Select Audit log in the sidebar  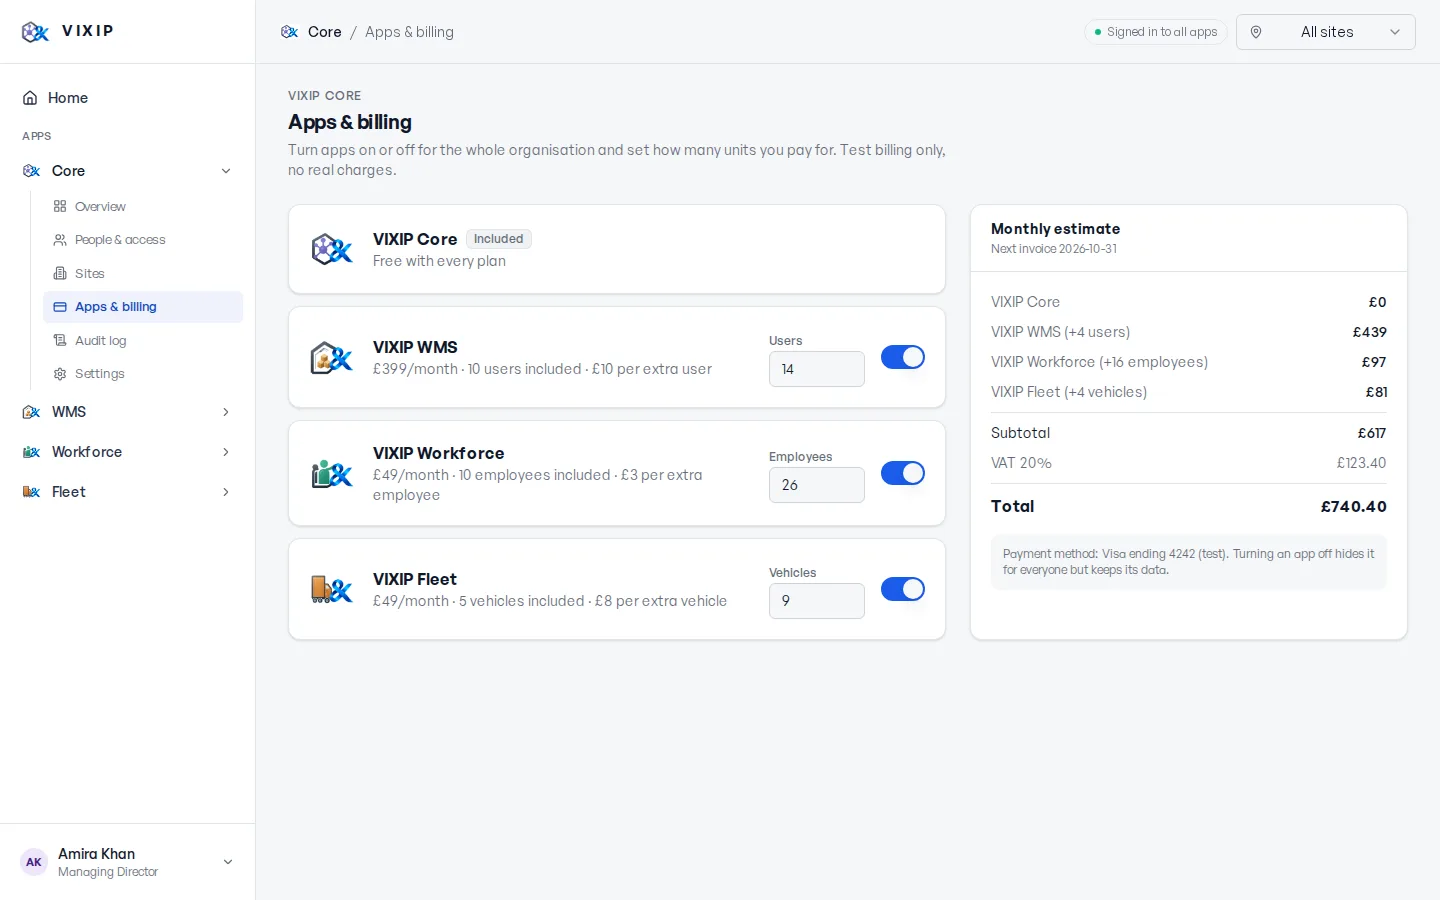click(143, 341)
